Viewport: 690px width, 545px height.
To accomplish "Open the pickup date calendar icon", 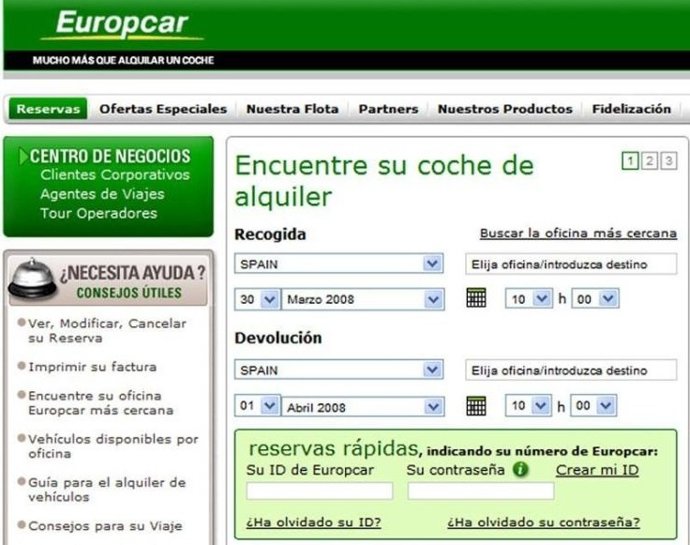I will point(476,298).
